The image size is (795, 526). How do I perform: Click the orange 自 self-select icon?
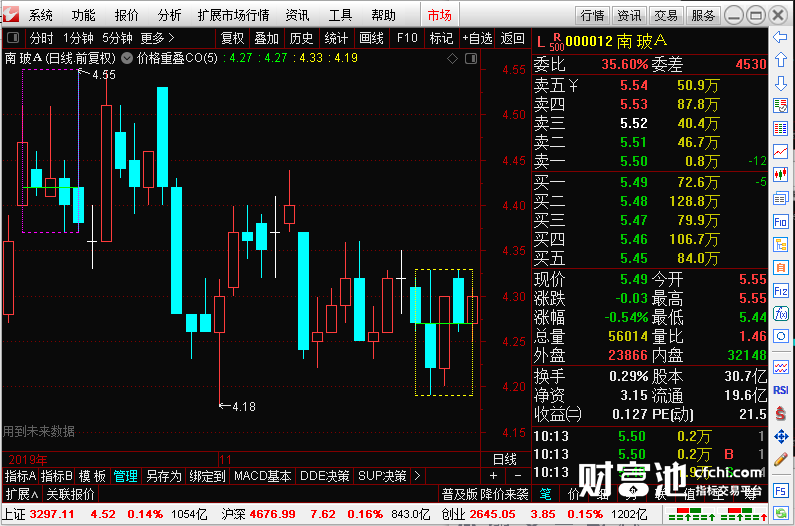pyautogui.click(x=780, y=267)
